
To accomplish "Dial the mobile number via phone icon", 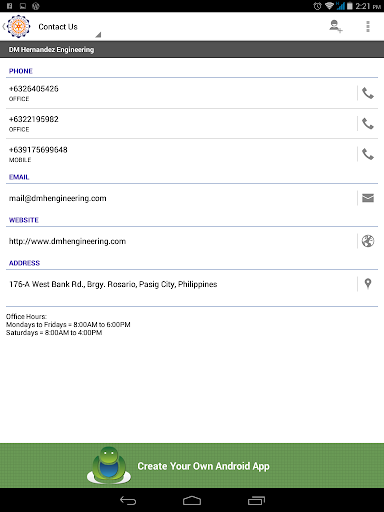I will pos(368,154).
